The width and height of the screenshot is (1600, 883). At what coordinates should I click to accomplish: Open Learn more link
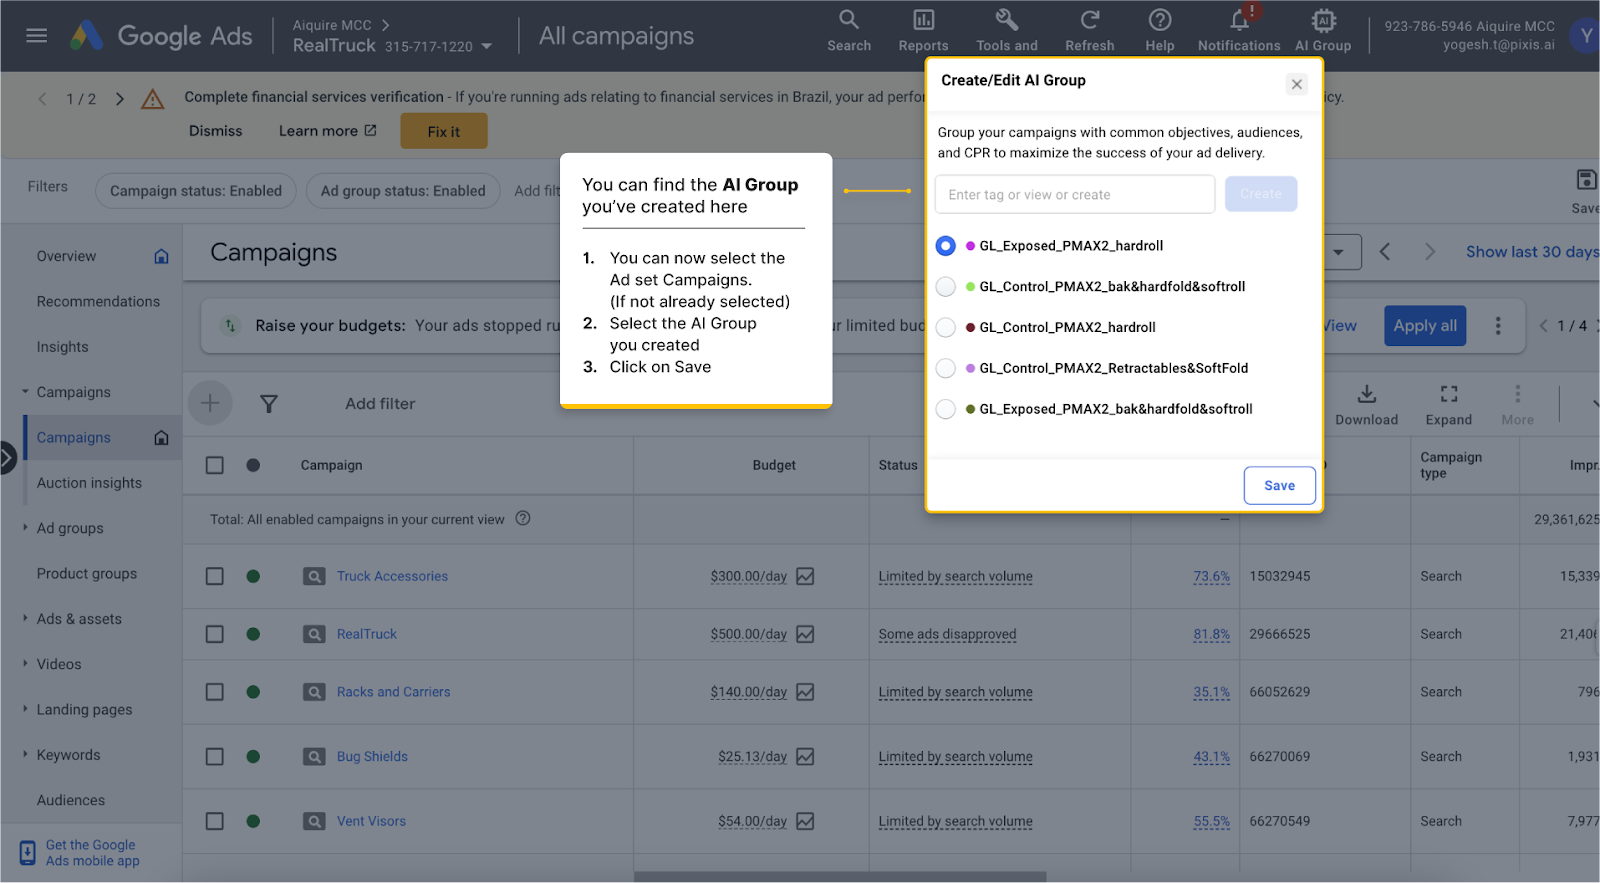tap(327, 131)
